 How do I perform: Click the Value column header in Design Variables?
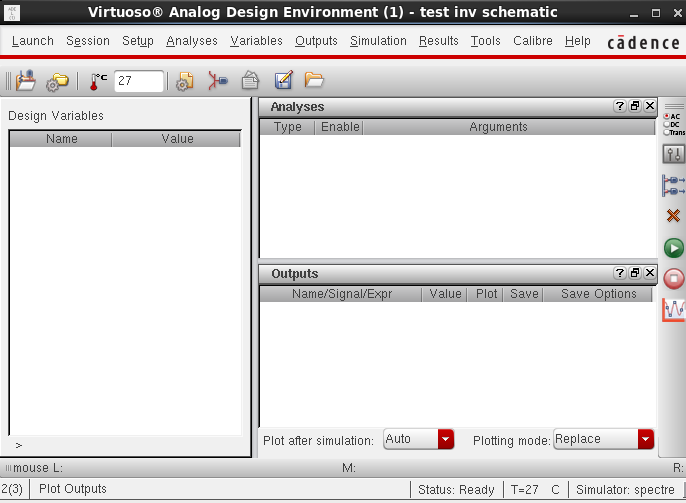click(x=176, y=139)
